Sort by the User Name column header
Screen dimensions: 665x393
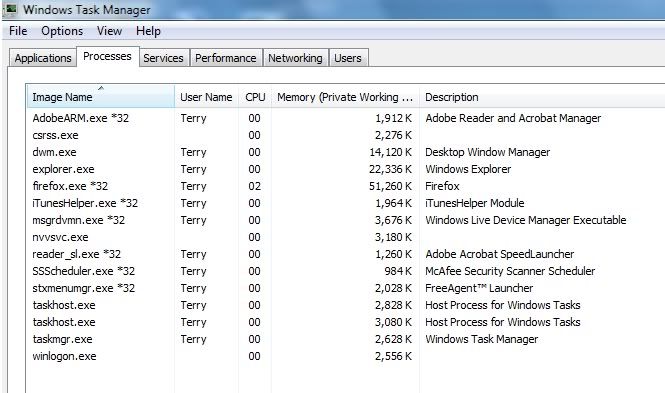pos(206,97)
